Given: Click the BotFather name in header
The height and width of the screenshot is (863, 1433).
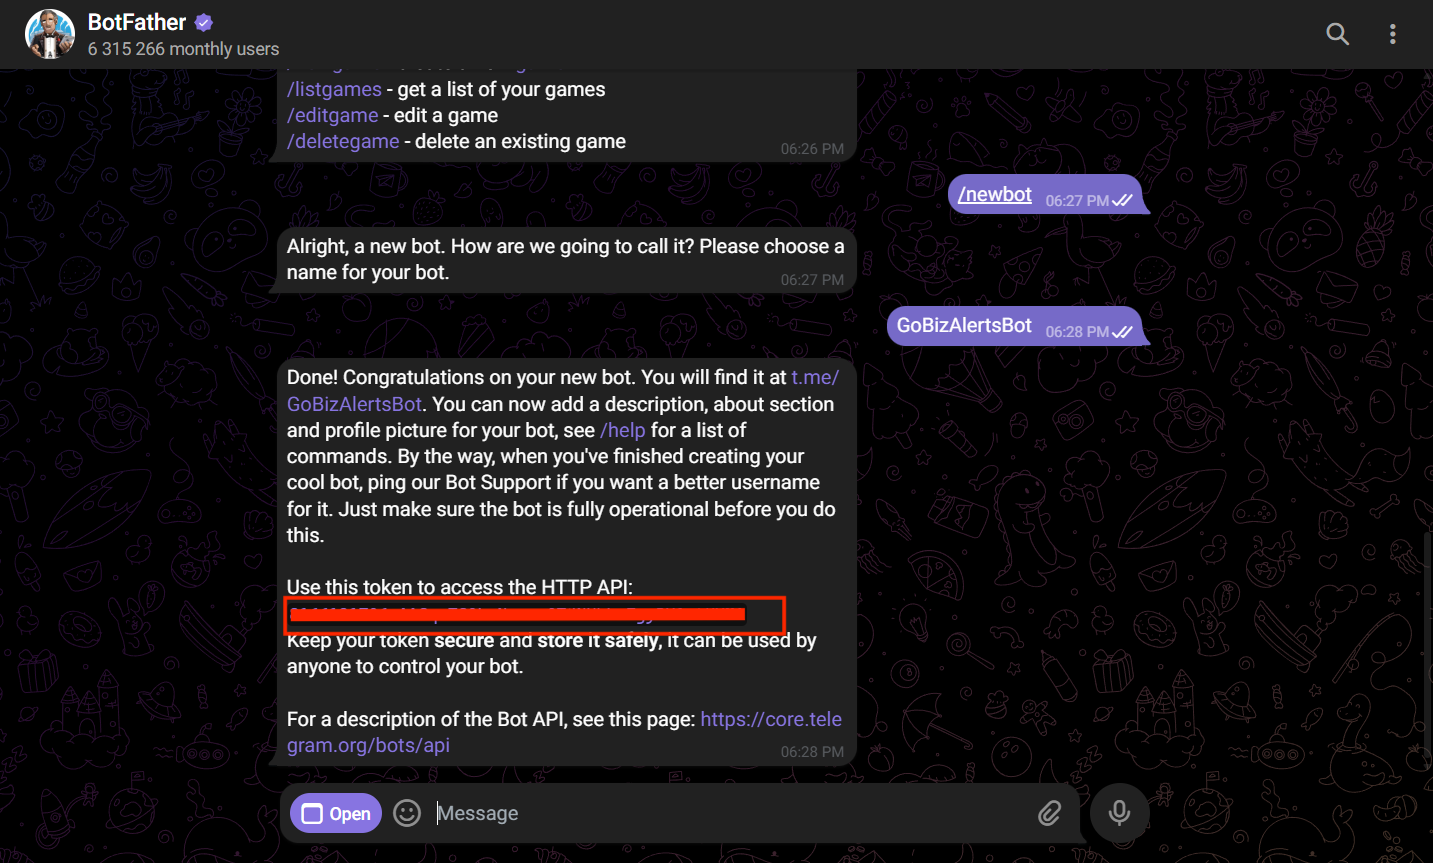Looking at the screenshot, I should click(x=137, y=22).
